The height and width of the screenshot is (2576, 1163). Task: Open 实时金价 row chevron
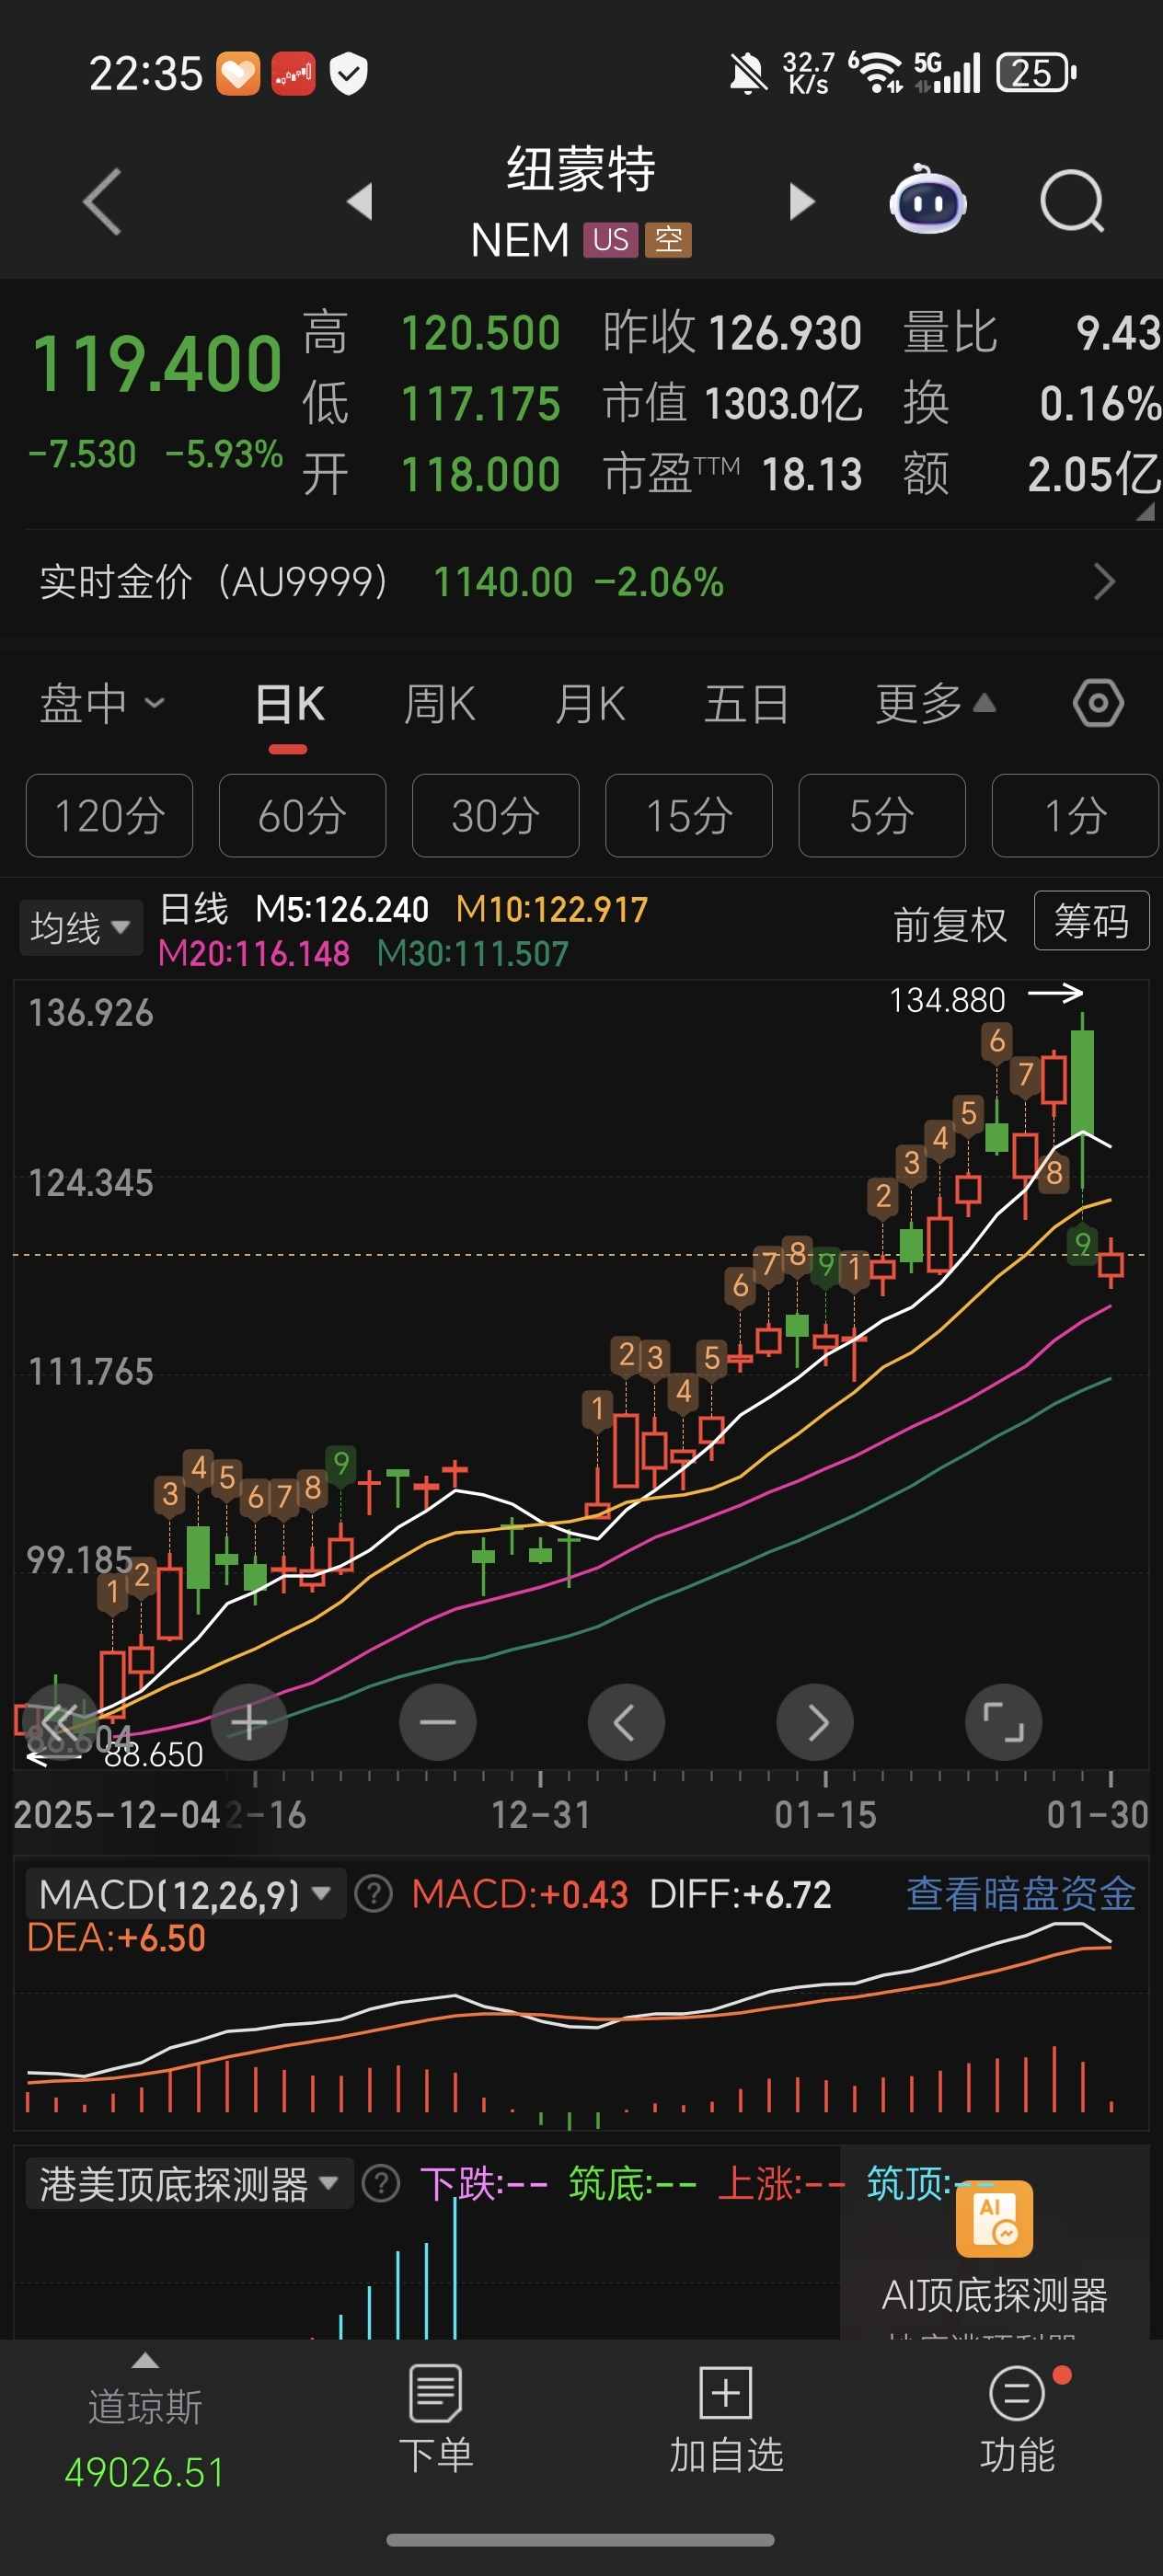click(x=1104, y=581)
